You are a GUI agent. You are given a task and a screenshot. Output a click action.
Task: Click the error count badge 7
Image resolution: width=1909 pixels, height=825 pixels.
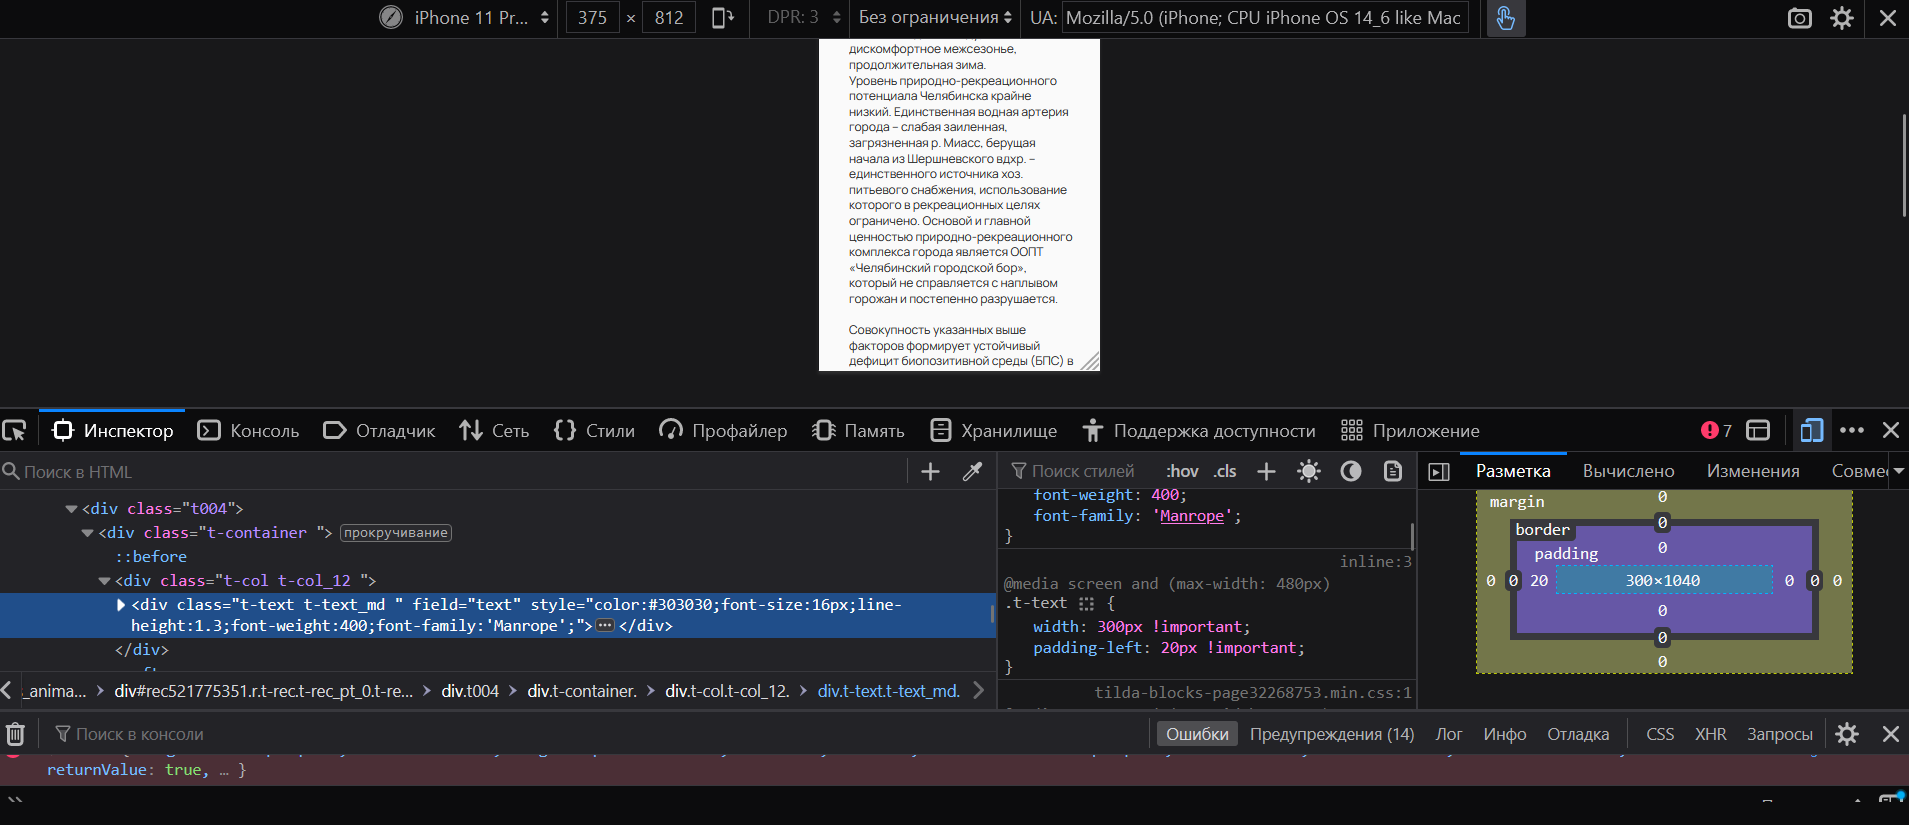(1716, 430)
